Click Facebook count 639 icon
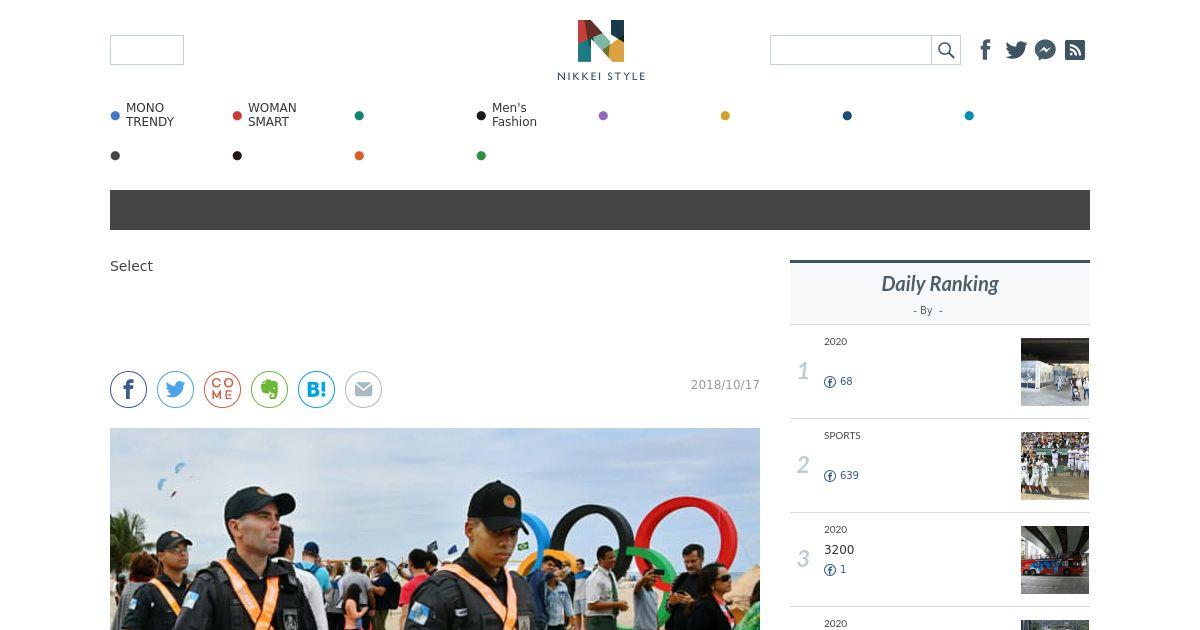The width and height of the screenshot is (1200, 630). 830,476
